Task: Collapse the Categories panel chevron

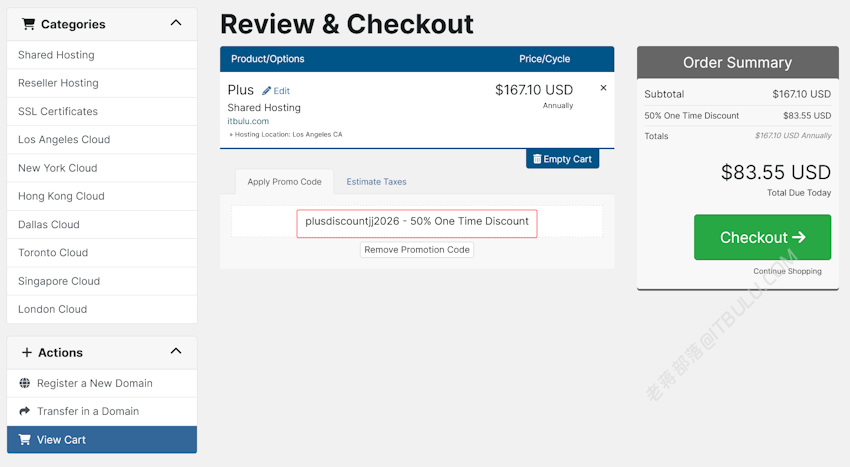Action: tap(176, 23)
